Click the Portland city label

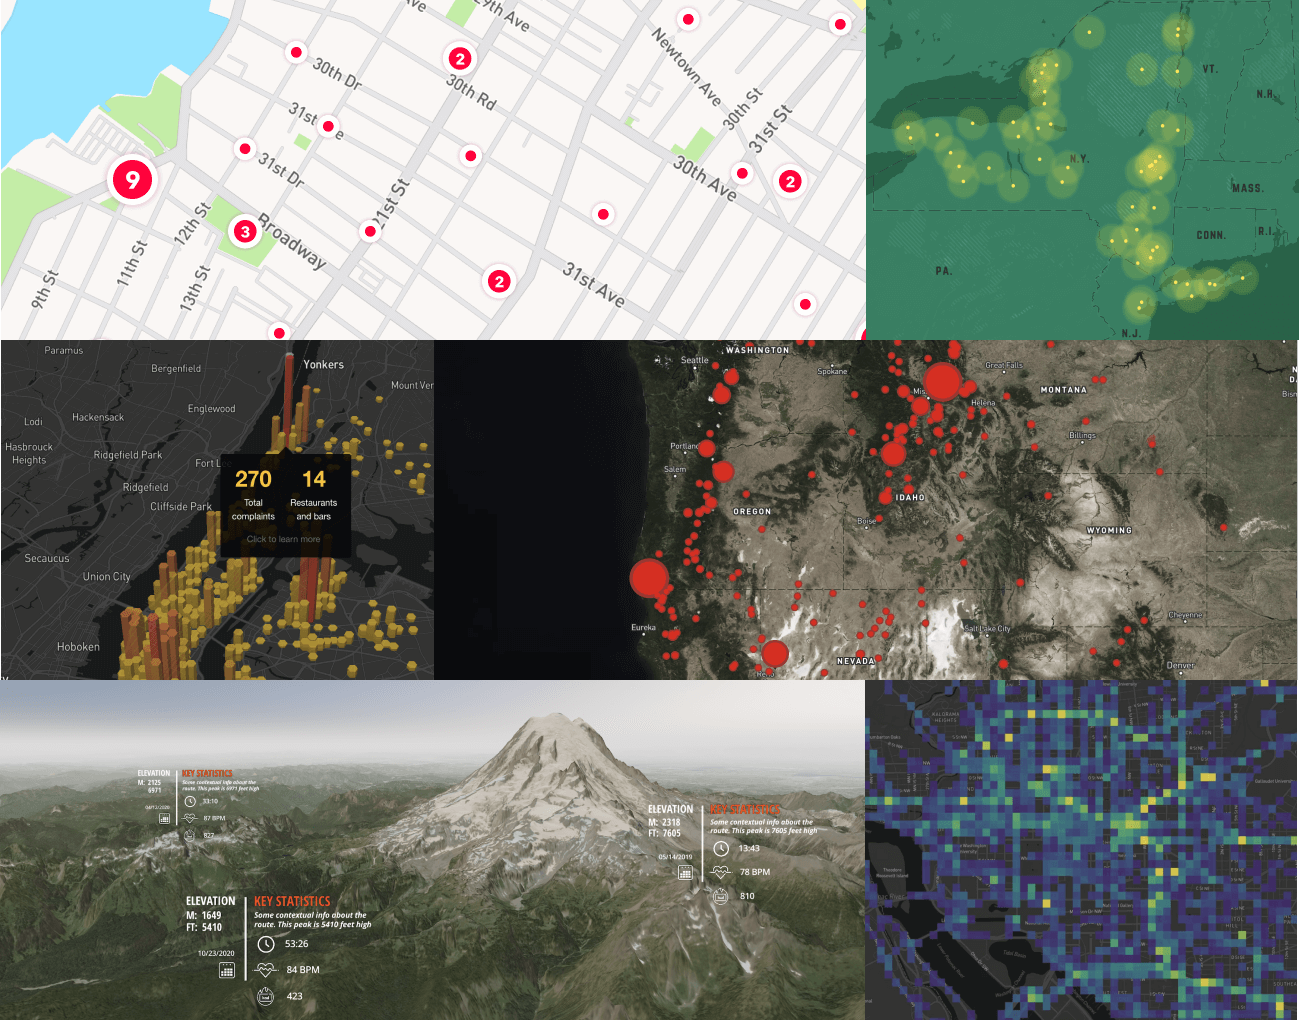coord(686,446)
